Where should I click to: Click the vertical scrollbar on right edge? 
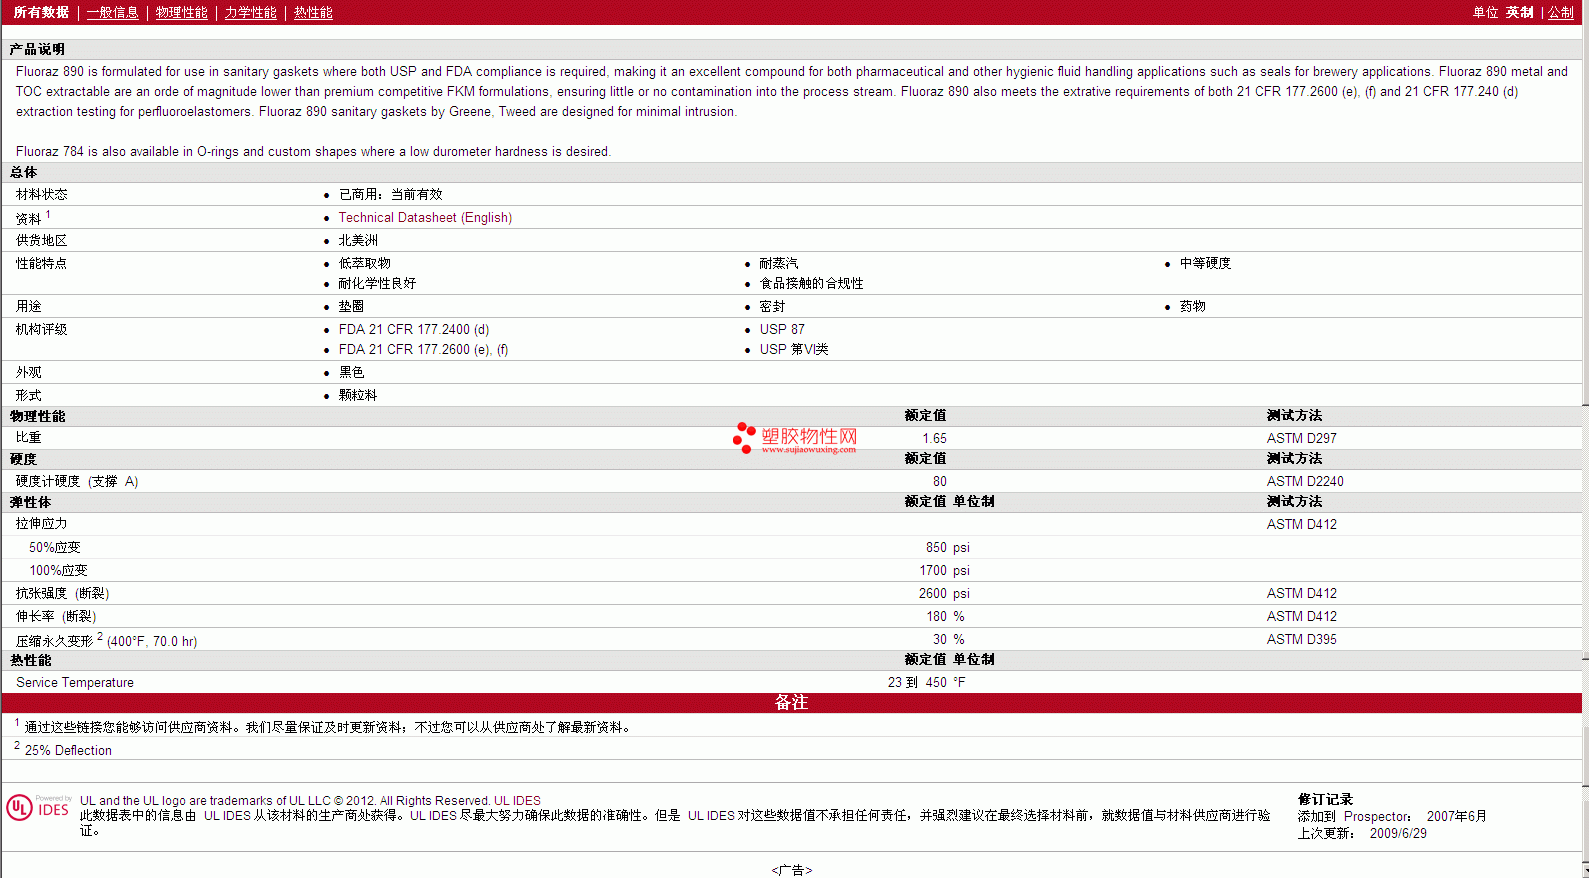1585,439
